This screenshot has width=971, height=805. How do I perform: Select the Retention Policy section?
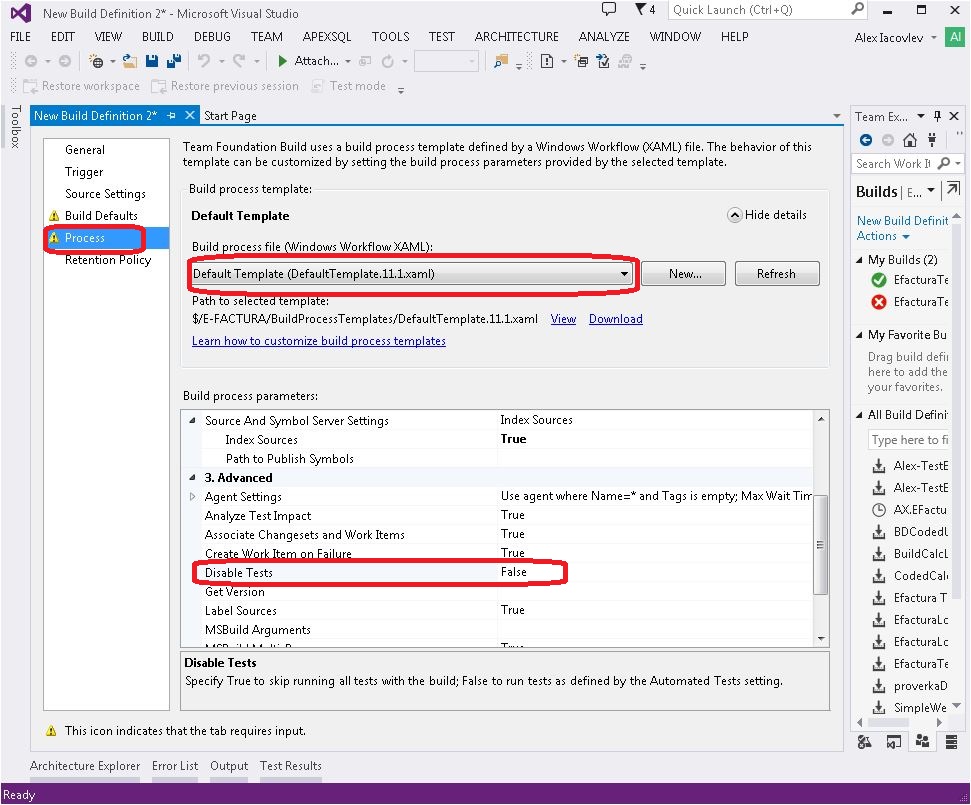click(x=108, y=260)
